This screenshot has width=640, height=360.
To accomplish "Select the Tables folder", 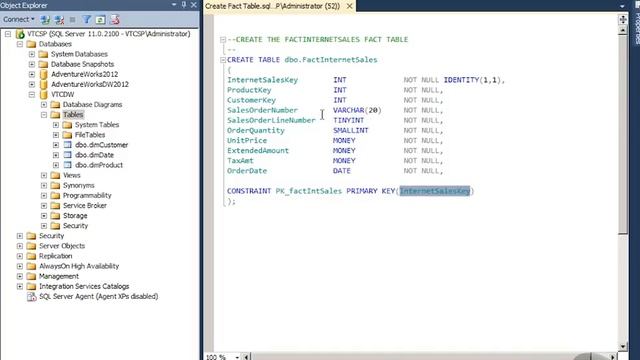I will click(73, 115).
